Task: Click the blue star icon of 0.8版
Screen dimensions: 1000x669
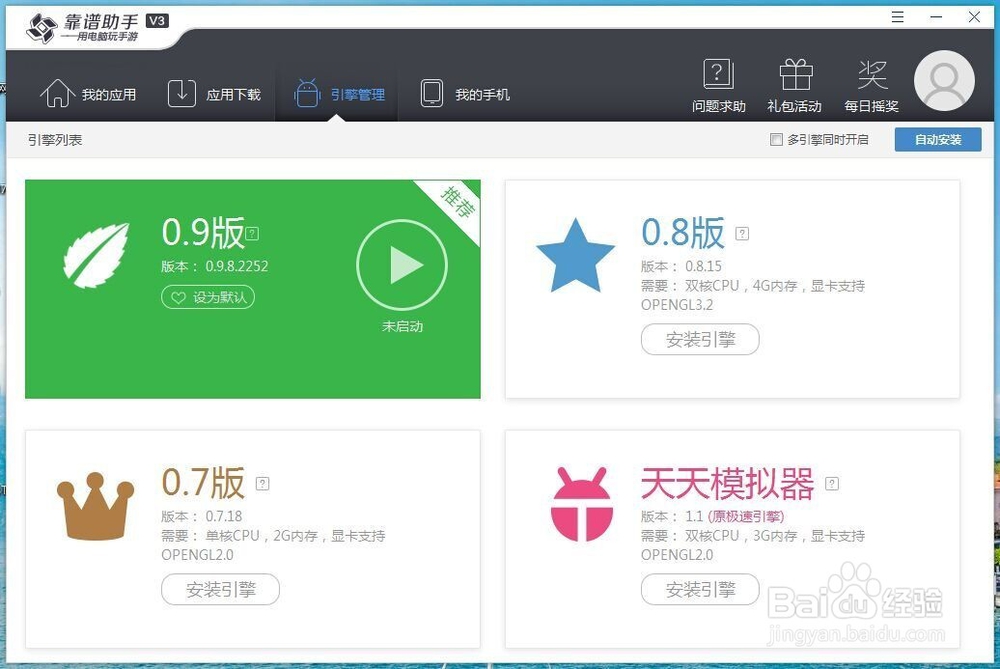Action: coord(575,256)
